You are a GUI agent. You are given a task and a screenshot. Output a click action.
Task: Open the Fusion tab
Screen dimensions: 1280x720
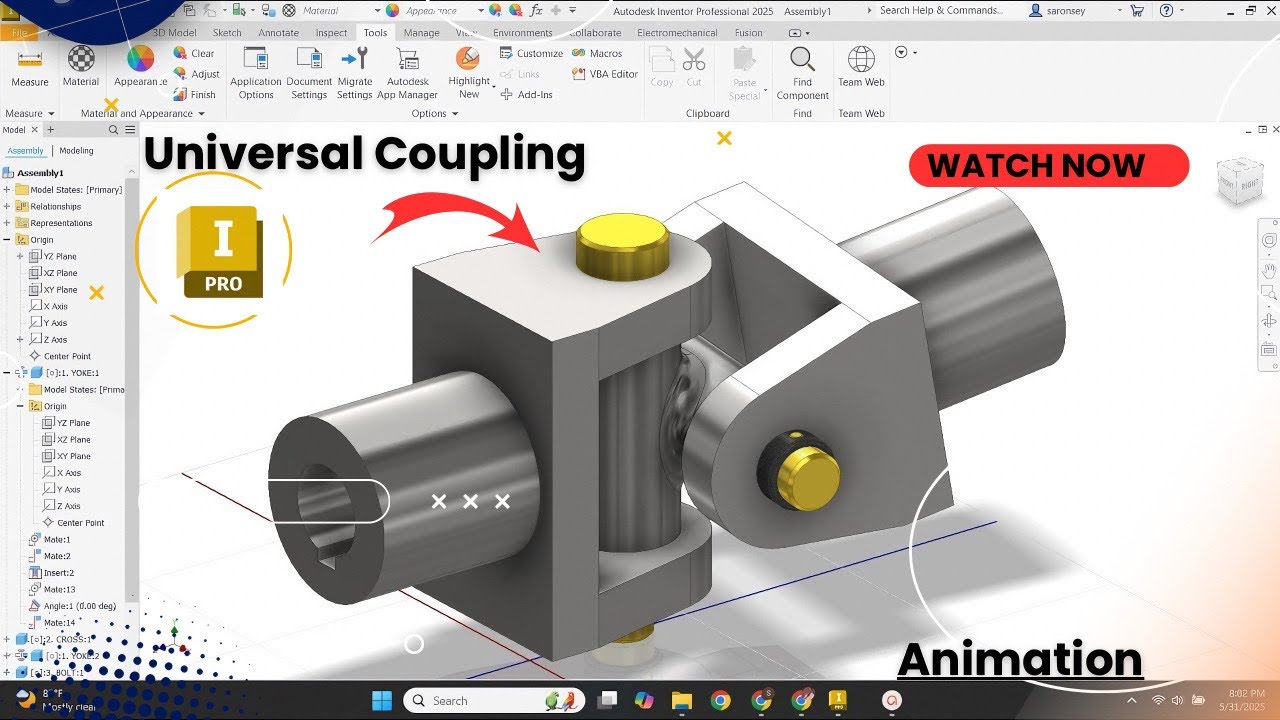[748, 32]
